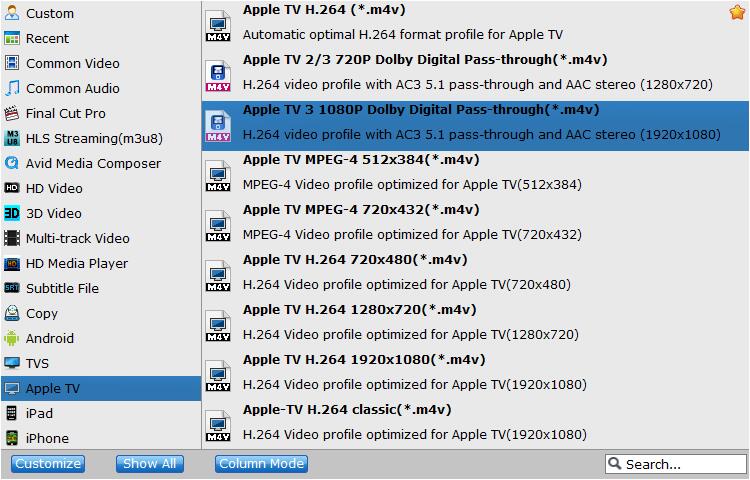The height and width of the screenshot is (480, 750).
Task: Click the Android robot icon
Action: click(12, 338)
